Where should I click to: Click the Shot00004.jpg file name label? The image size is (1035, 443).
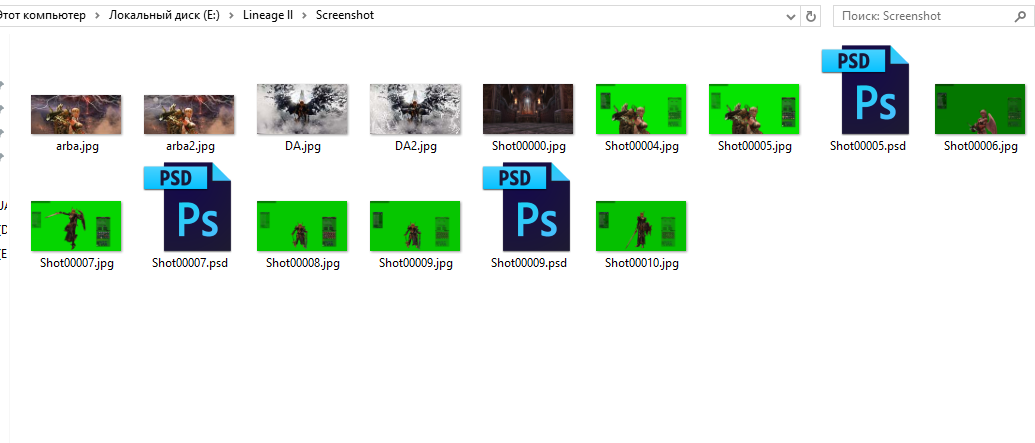tap(642, 147)
